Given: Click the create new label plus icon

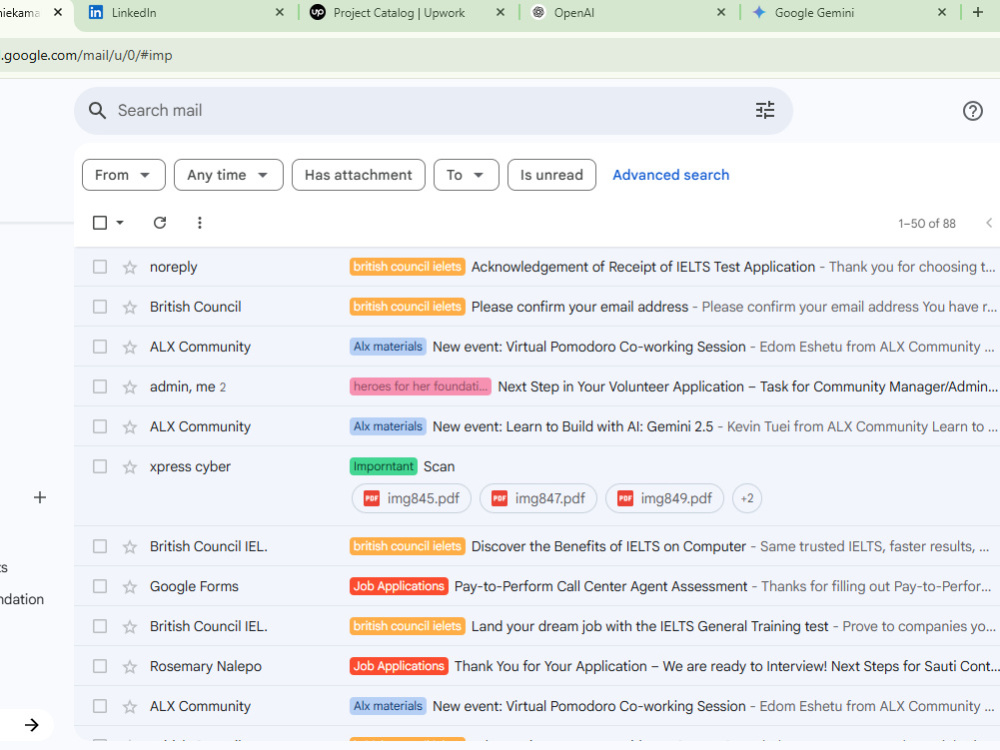Looking at the screenshot, I should click(40, 497).
